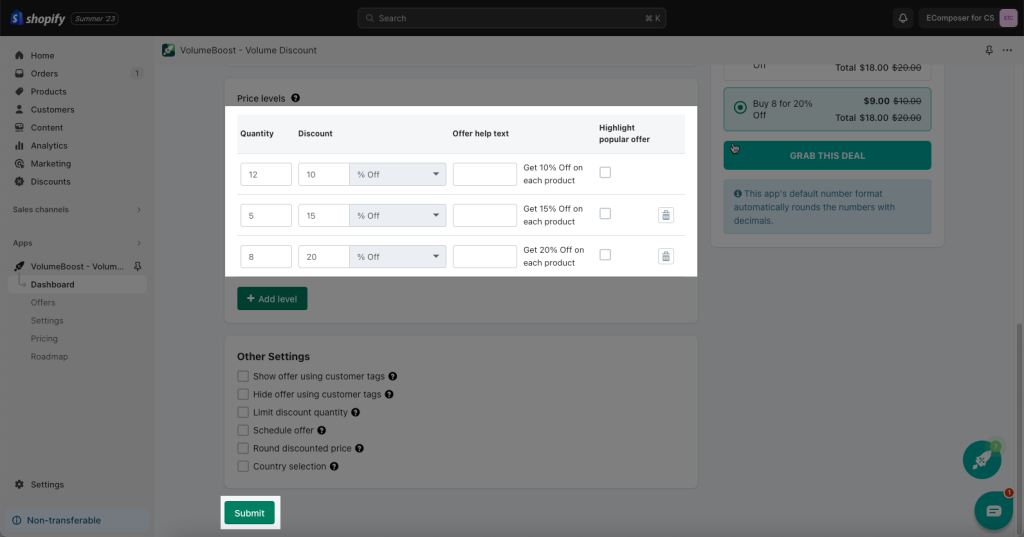
Task: Open % Off dropdown in quantity 12 row
Action: pos(398,174)
